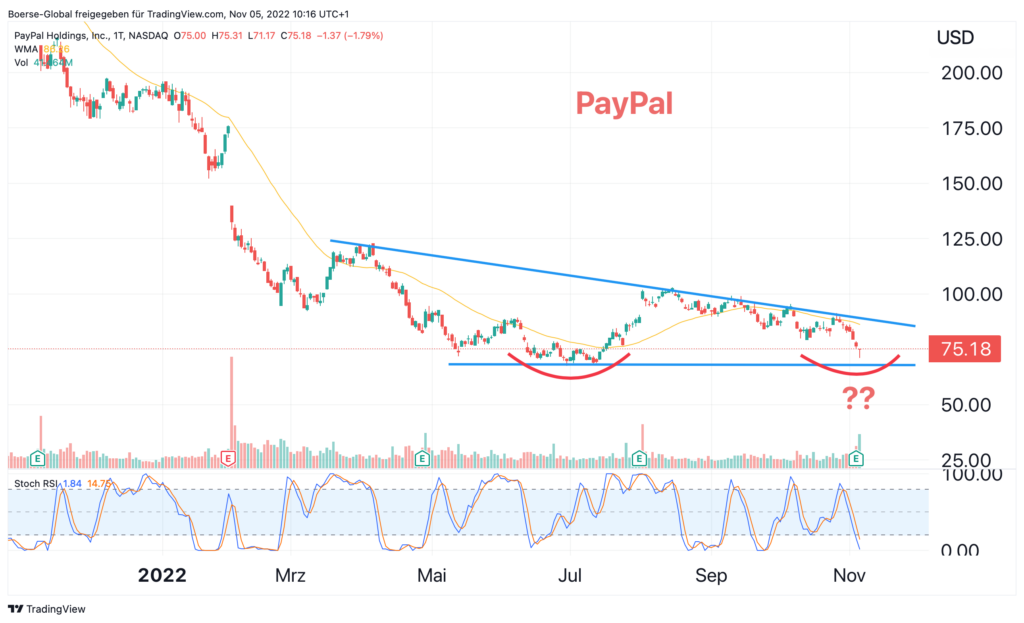Screen dimensions: 1024x623
Task: Click the 2022 time axis label
Action: coord(162,575)
